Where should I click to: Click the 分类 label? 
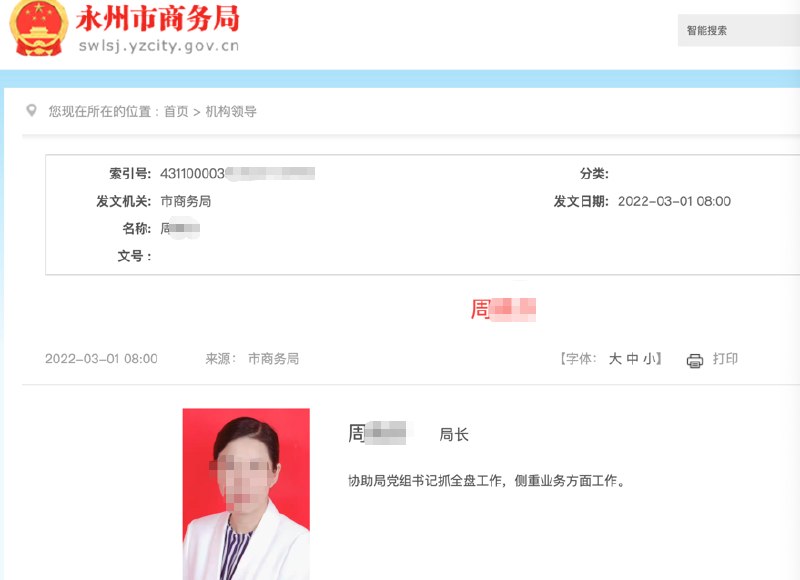tap(594, 173)
